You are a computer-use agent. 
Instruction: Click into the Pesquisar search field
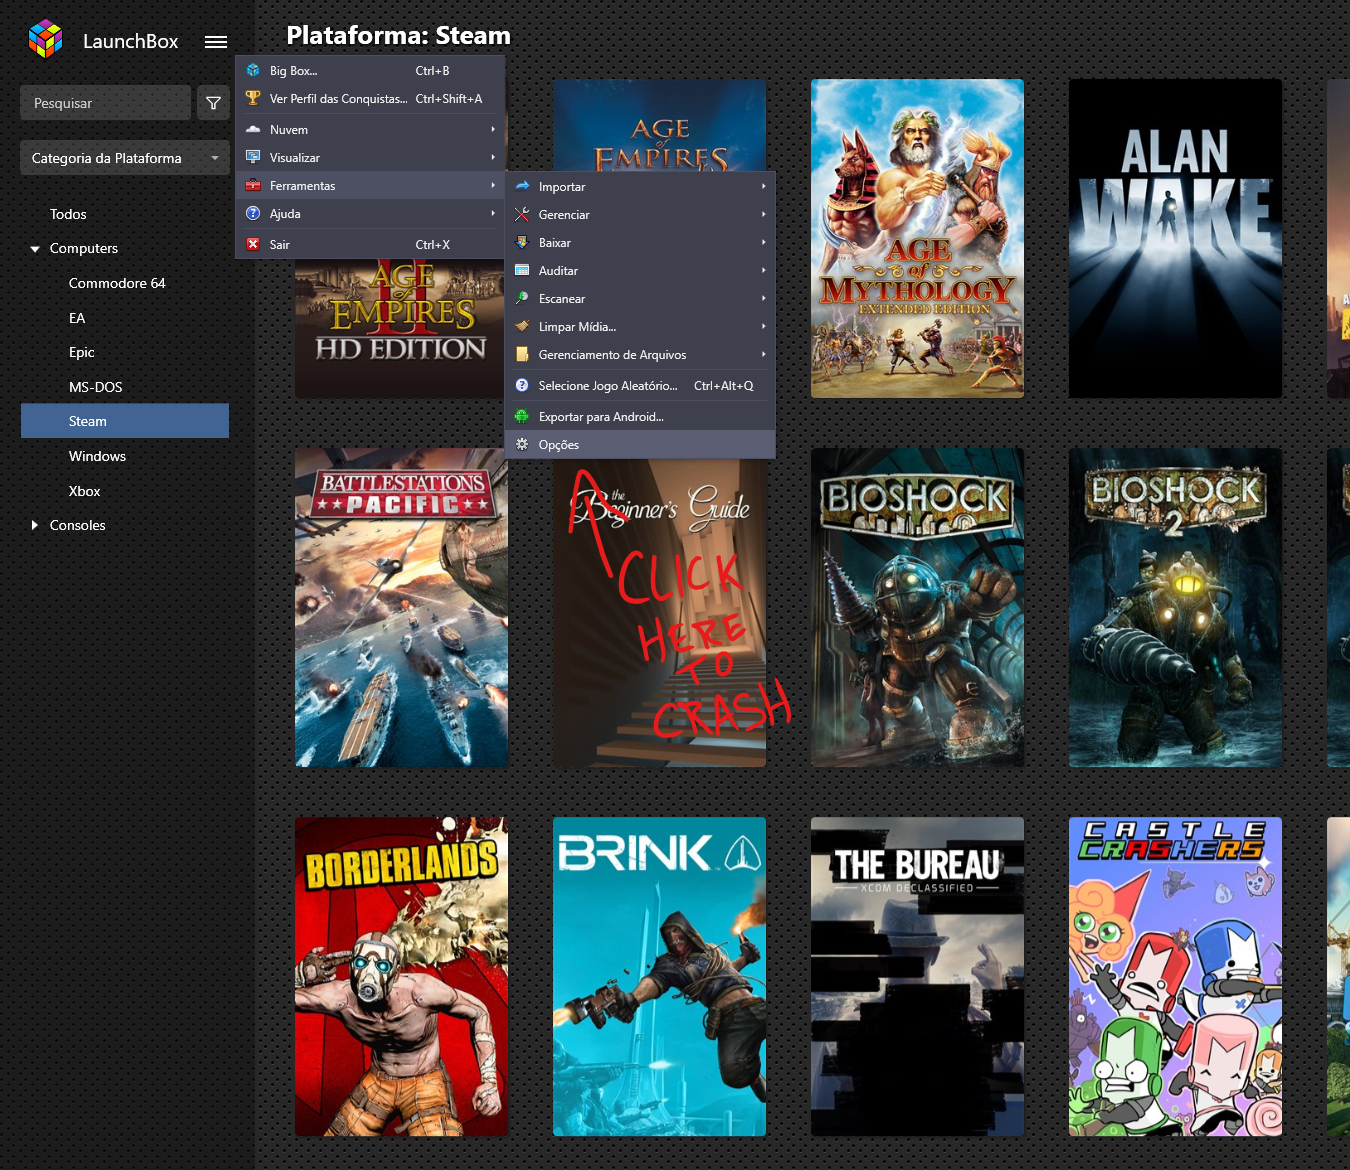point(105,103)
